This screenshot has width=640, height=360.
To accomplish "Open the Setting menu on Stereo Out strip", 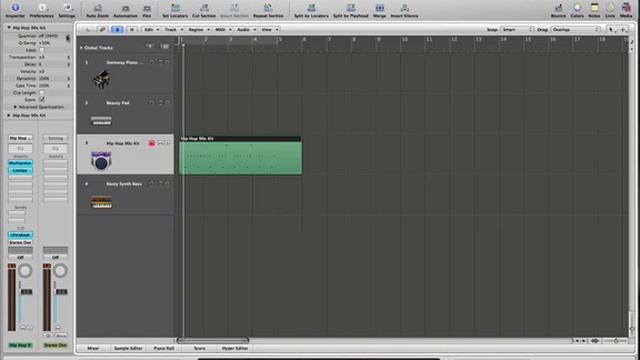I will click(x=56, y=138).
